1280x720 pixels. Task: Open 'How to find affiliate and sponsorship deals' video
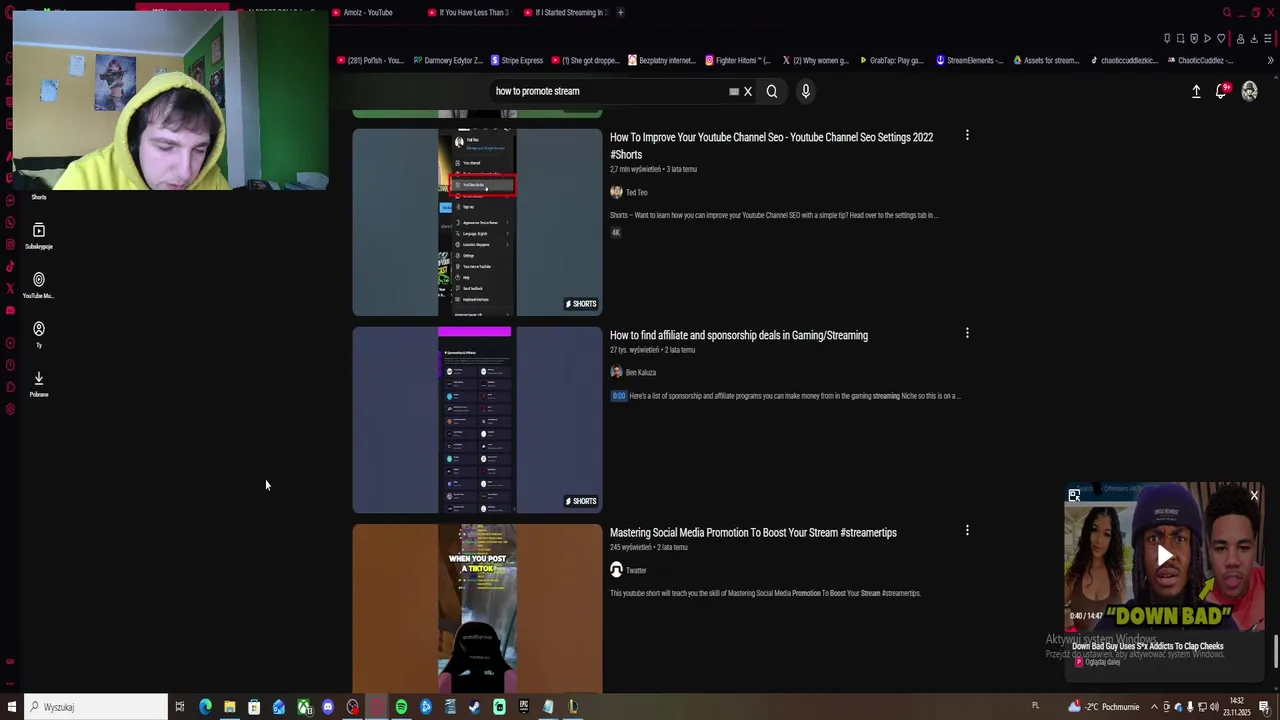click(x=739, y=335)
